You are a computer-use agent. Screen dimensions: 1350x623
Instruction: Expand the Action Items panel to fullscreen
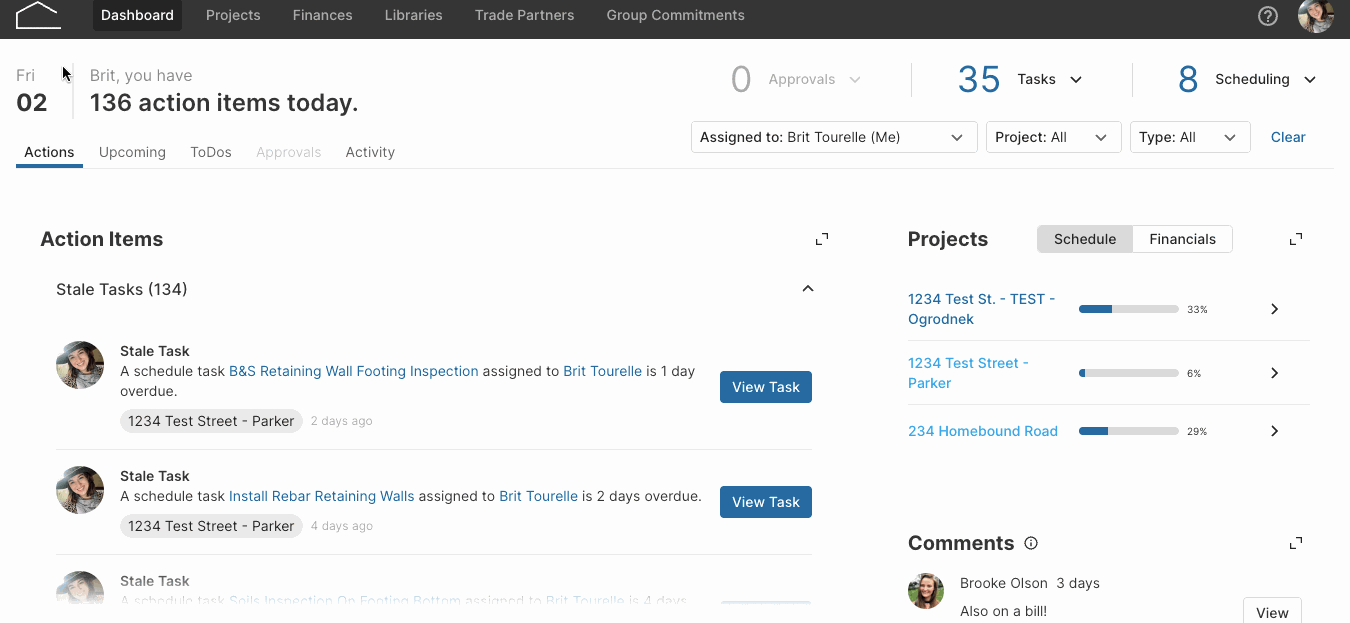coord(821,239)
